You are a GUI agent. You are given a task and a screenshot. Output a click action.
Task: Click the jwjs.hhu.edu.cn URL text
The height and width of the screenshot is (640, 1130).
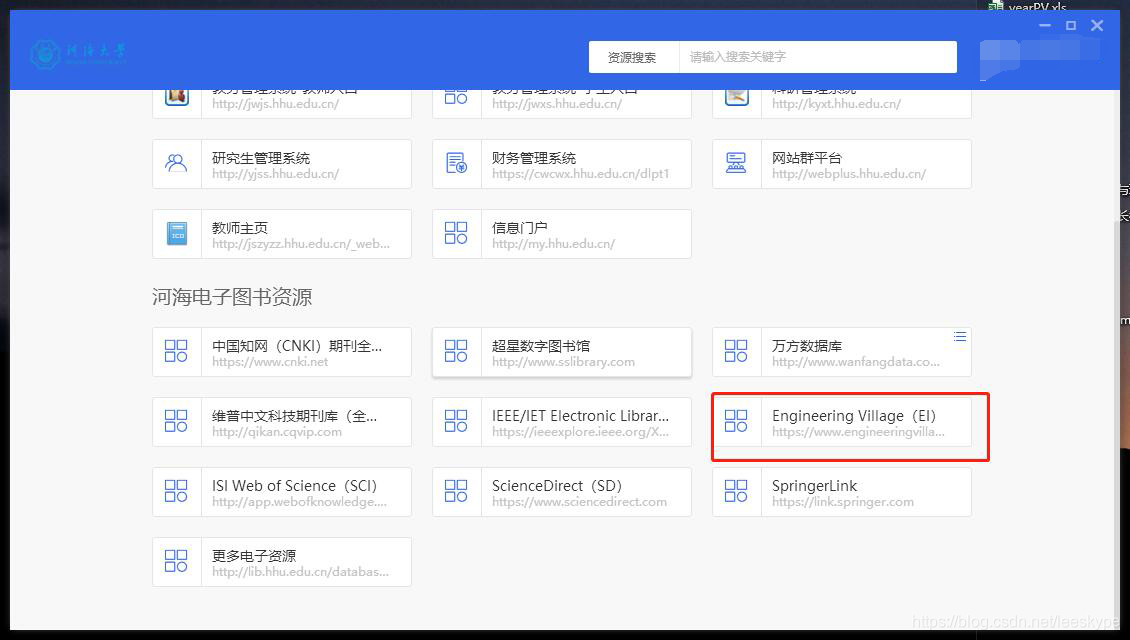tap(275, 104)
